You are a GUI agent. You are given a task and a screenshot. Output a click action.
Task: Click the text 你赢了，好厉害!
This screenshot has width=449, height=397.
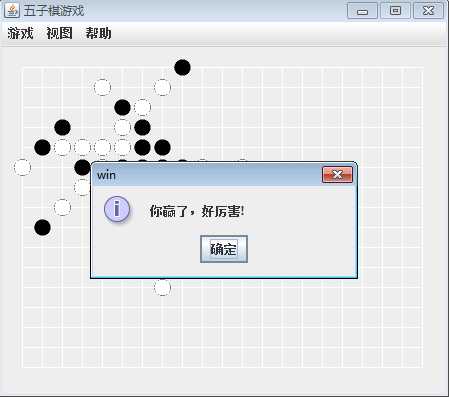[197, 211]
